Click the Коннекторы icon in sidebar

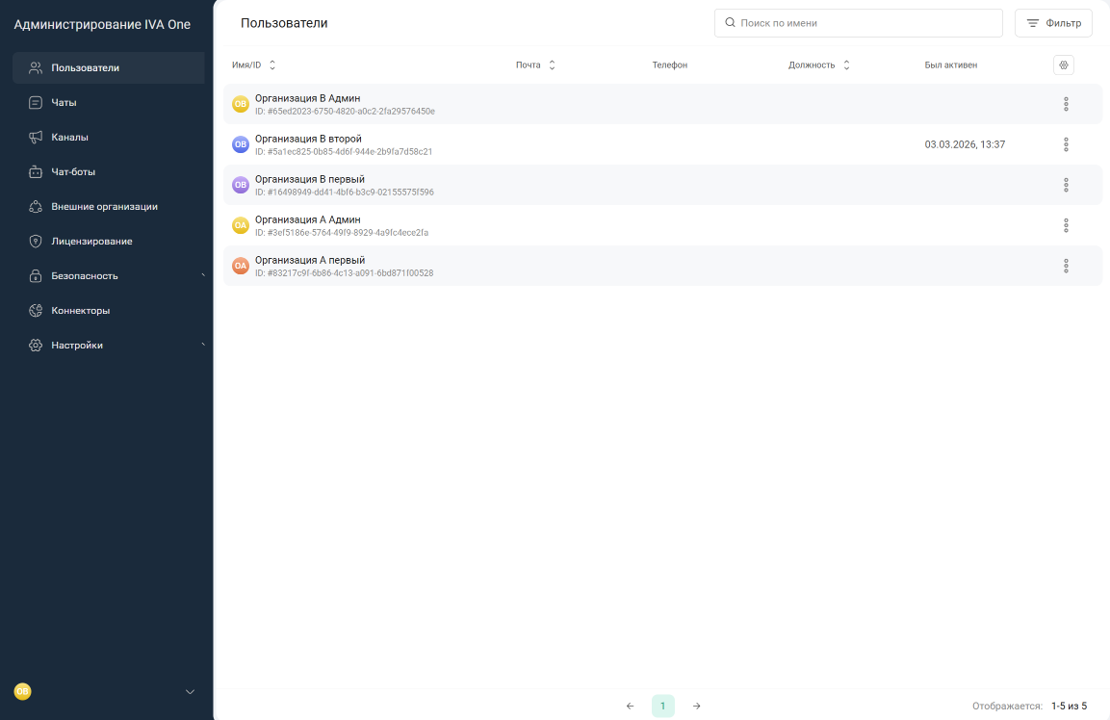(x=36, y=311)
